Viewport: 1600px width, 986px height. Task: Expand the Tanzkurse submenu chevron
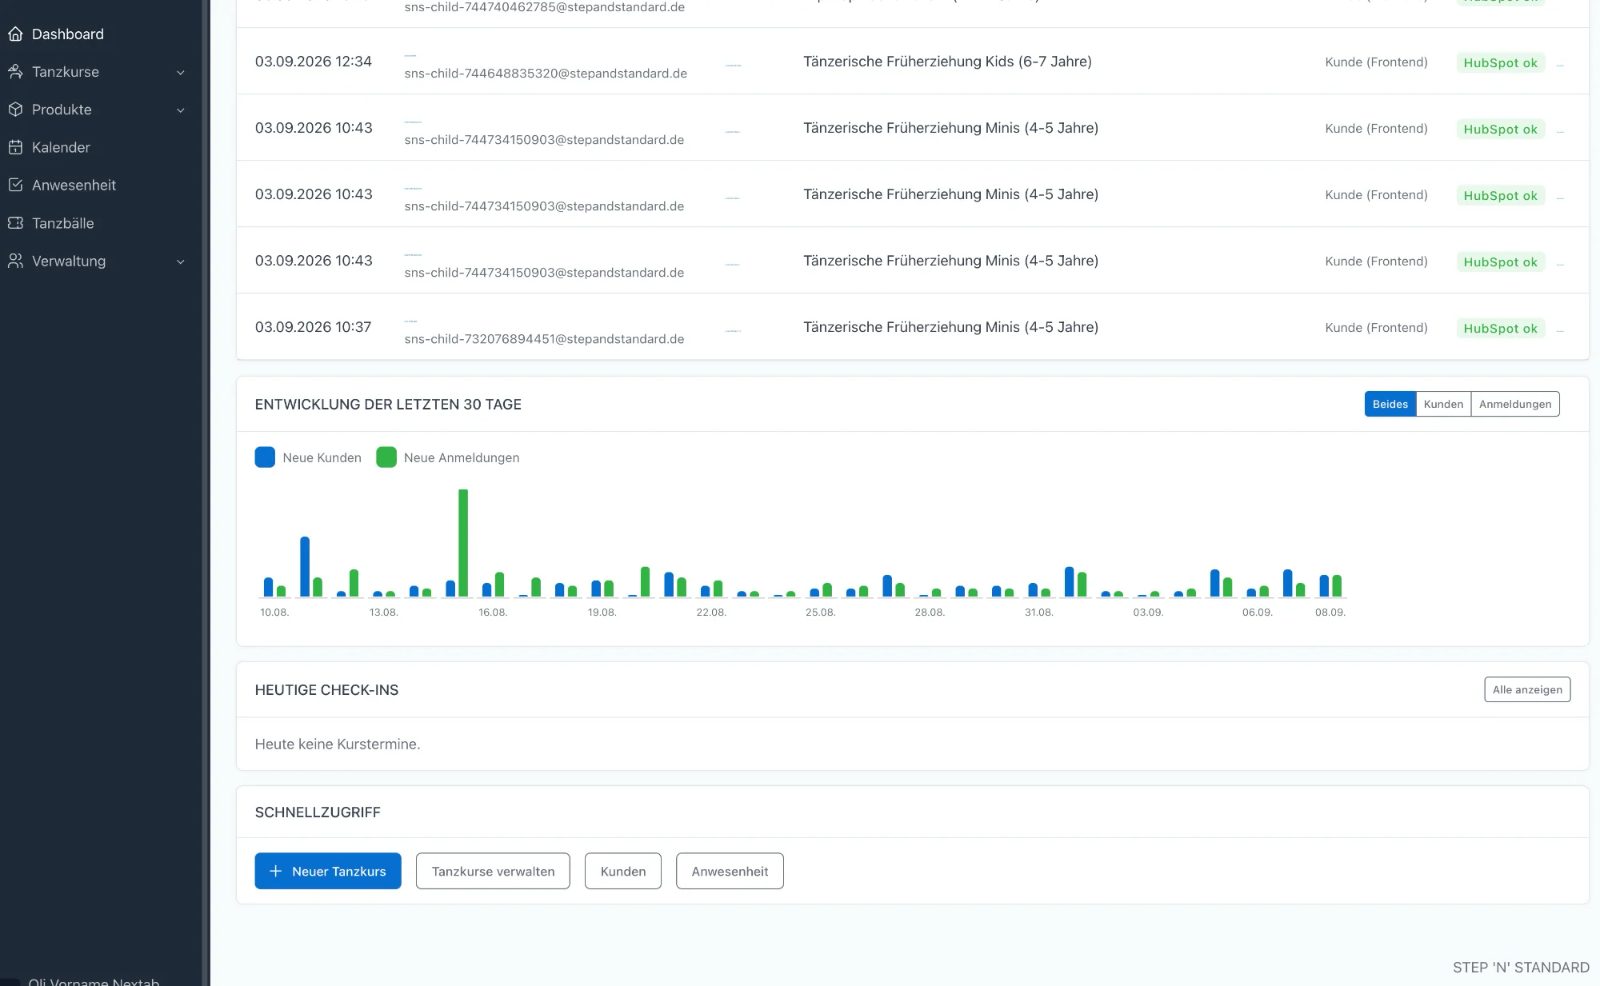[x=181, y=72]
